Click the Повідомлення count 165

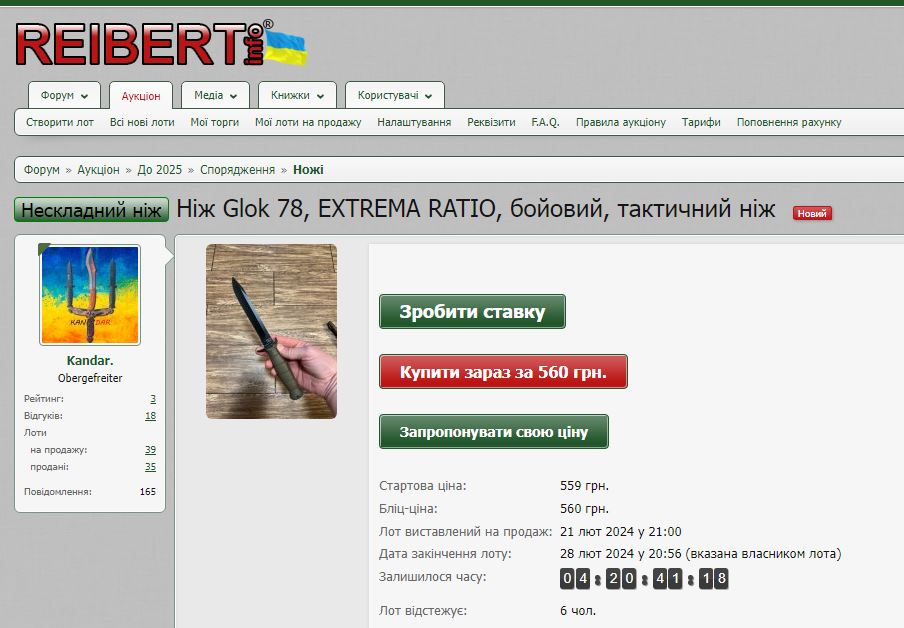pos(148,492)
